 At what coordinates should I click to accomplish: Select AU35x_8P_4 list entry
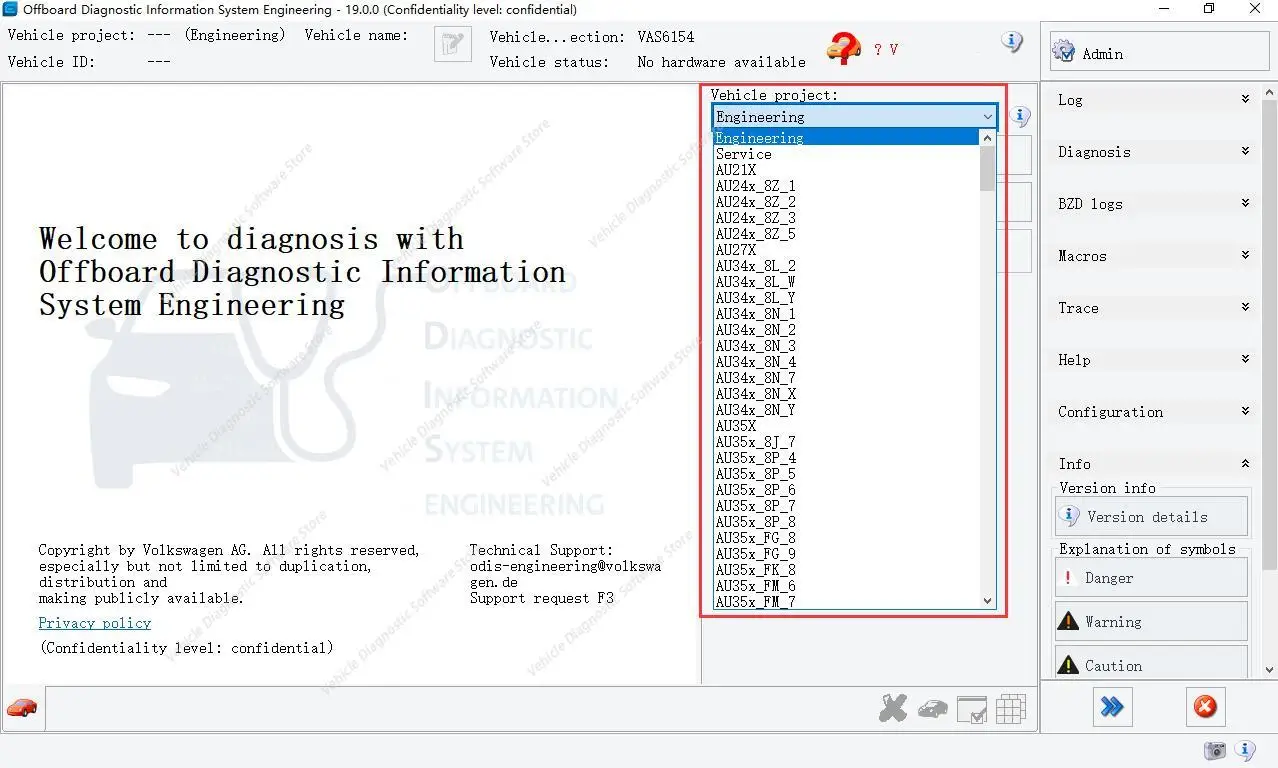click(846, 458)
